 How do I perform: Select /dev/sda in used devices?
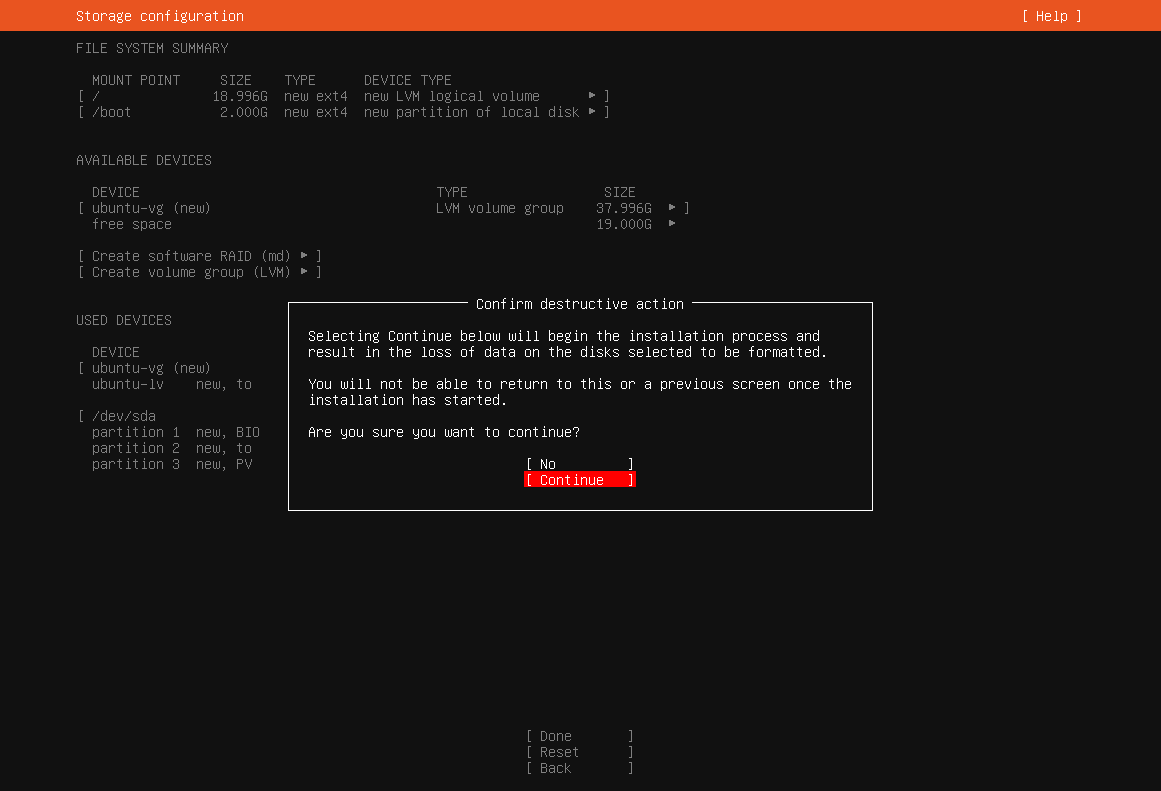pyautogui.click(x=124, y=415)
